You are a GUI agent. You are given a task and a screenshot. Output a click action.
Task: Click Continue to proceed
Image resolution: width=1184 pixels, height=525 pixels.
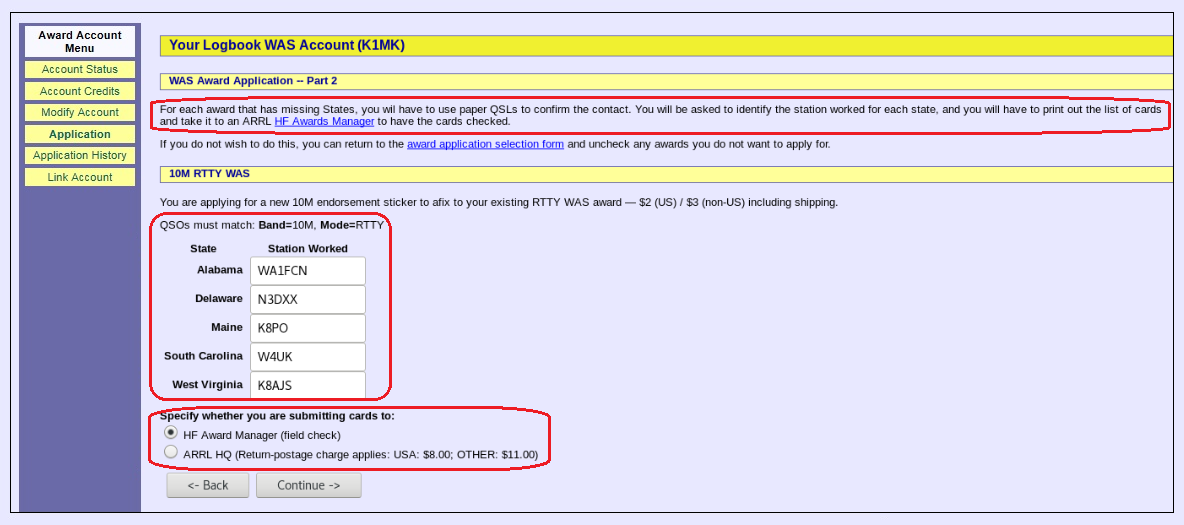tap(308, 485)
